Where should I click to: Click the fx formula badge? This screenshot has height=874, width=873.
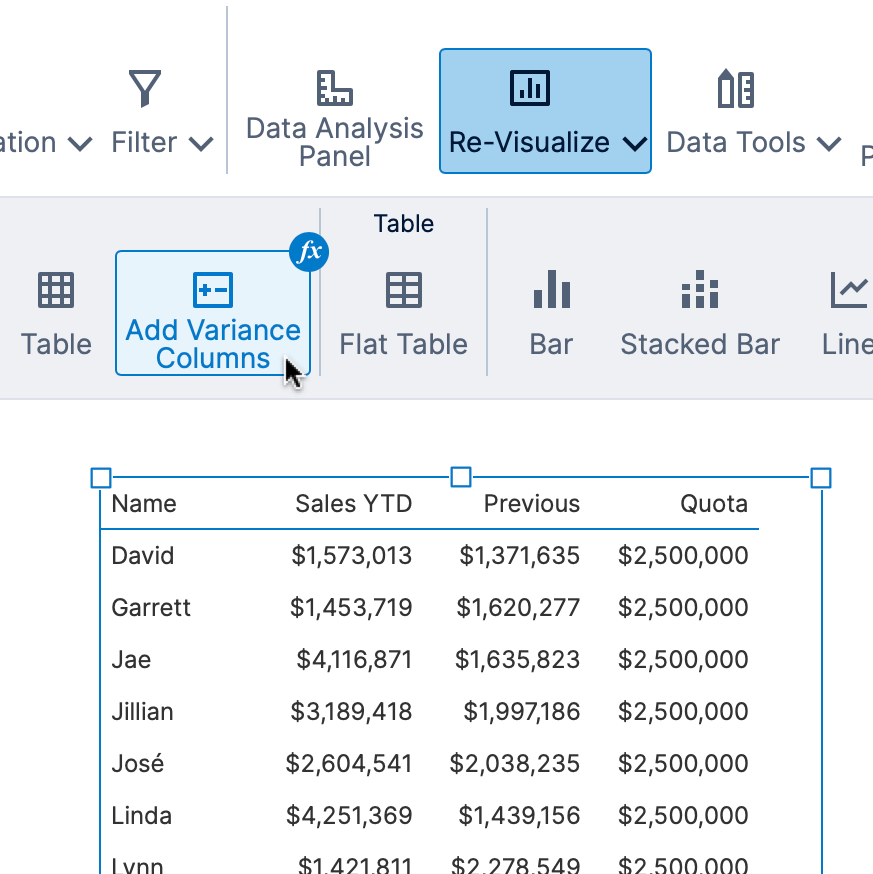coord(309,252)
